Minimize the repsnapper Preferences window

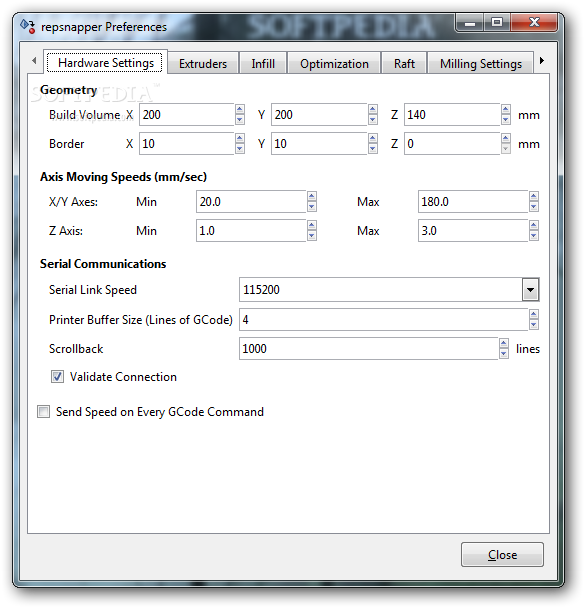[x=470, y=23]
